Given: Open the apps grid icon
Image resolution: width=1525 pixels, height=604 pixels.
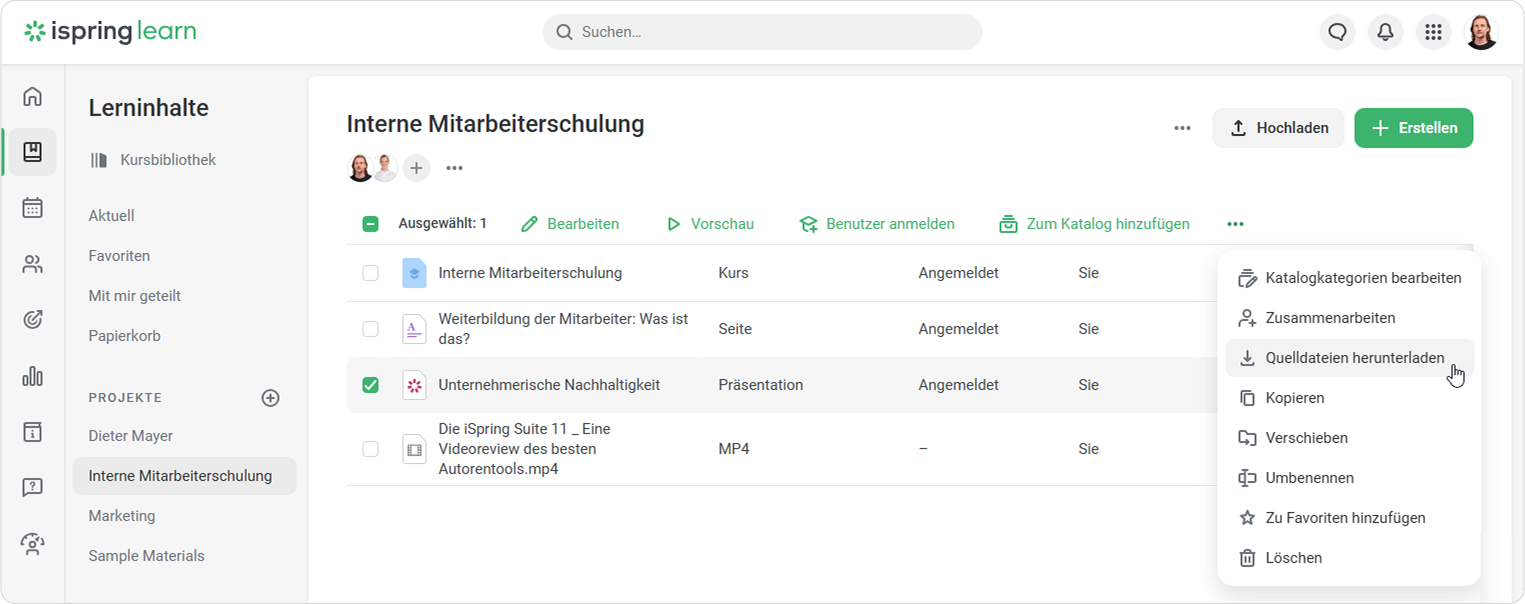Looking at the screenshot, I should click(x=1433, y=32).
